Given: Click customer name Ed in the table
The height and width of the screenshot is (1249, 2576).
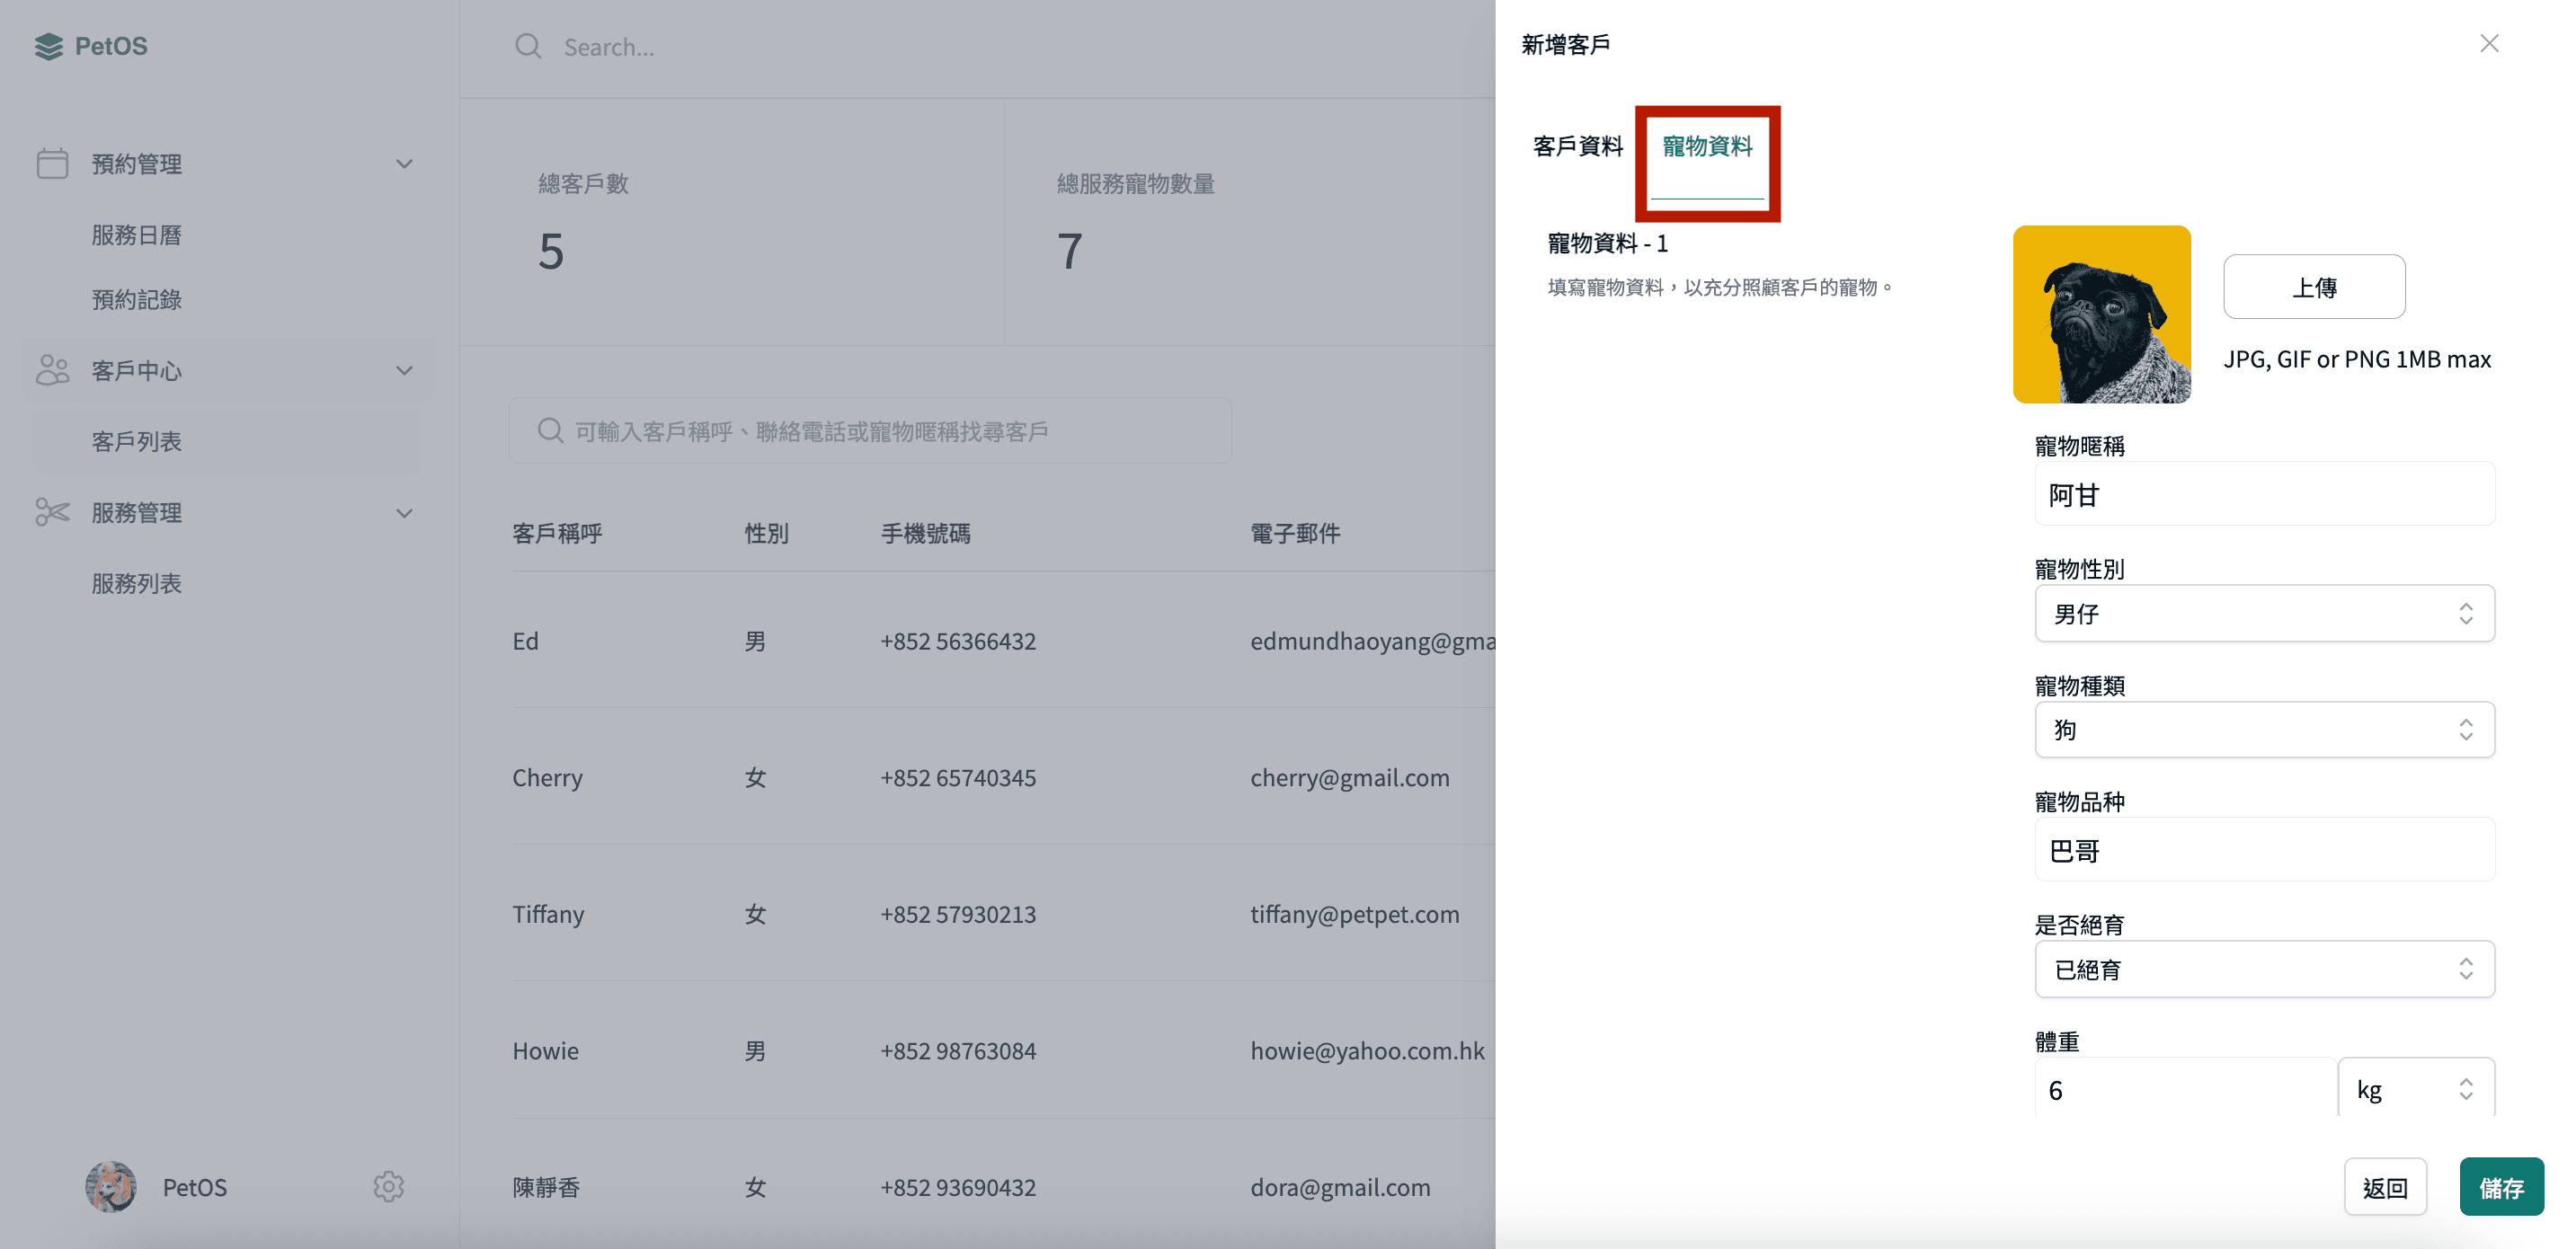Looking at the screenshot, I should (525, 640).
